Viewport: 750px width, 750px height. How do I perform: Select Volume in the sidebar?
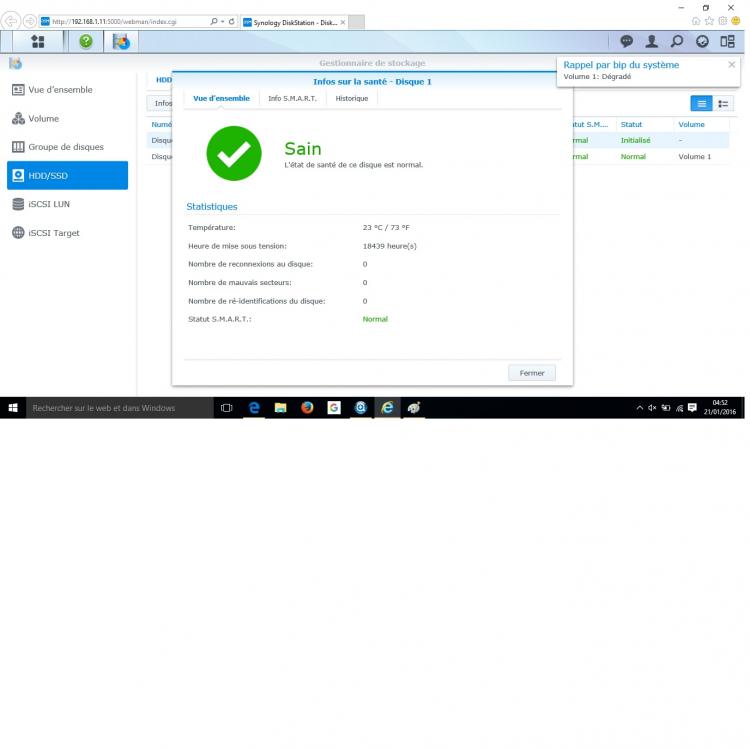point(43,118)
